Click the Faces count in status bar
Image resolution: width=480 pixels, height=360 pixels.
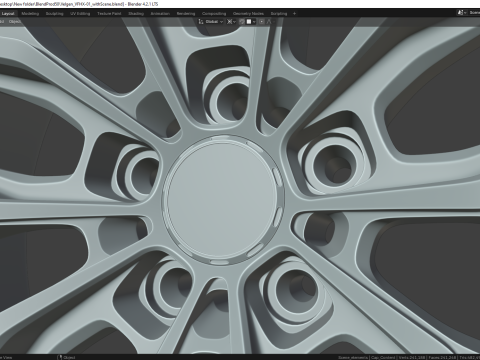pos(442,357)
